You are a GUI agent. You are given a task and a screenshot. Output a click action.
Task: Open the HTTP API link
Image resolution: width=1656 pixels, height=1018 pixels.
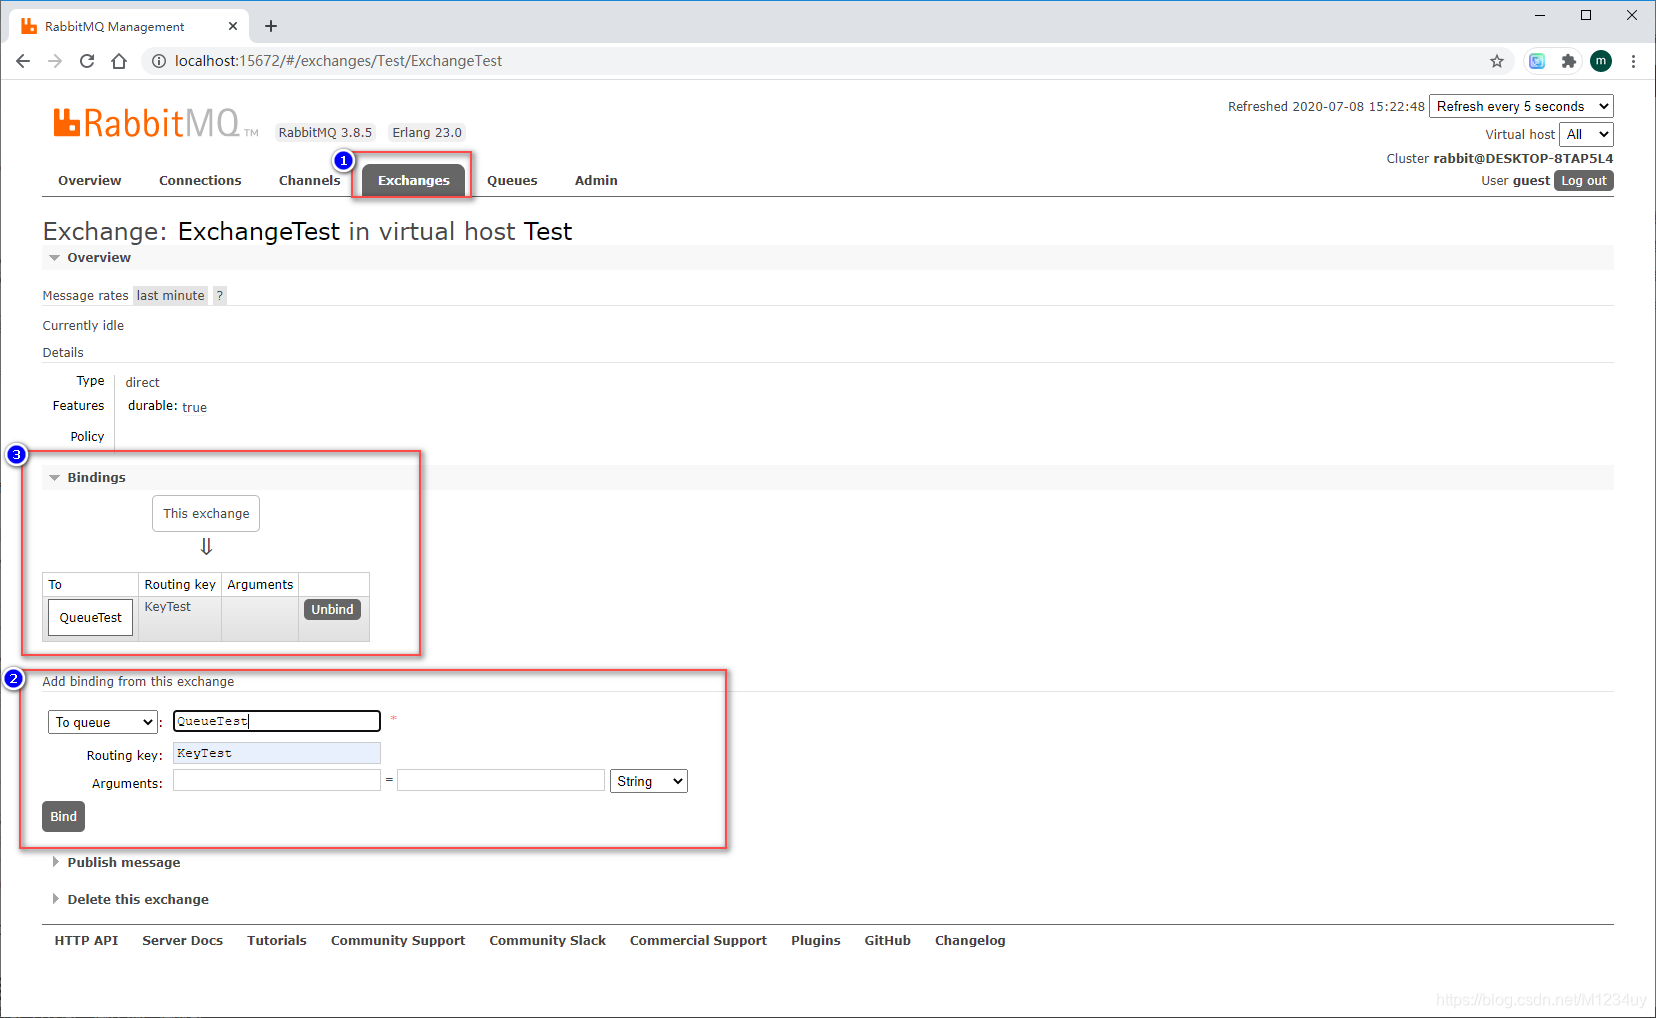[86, 941]
